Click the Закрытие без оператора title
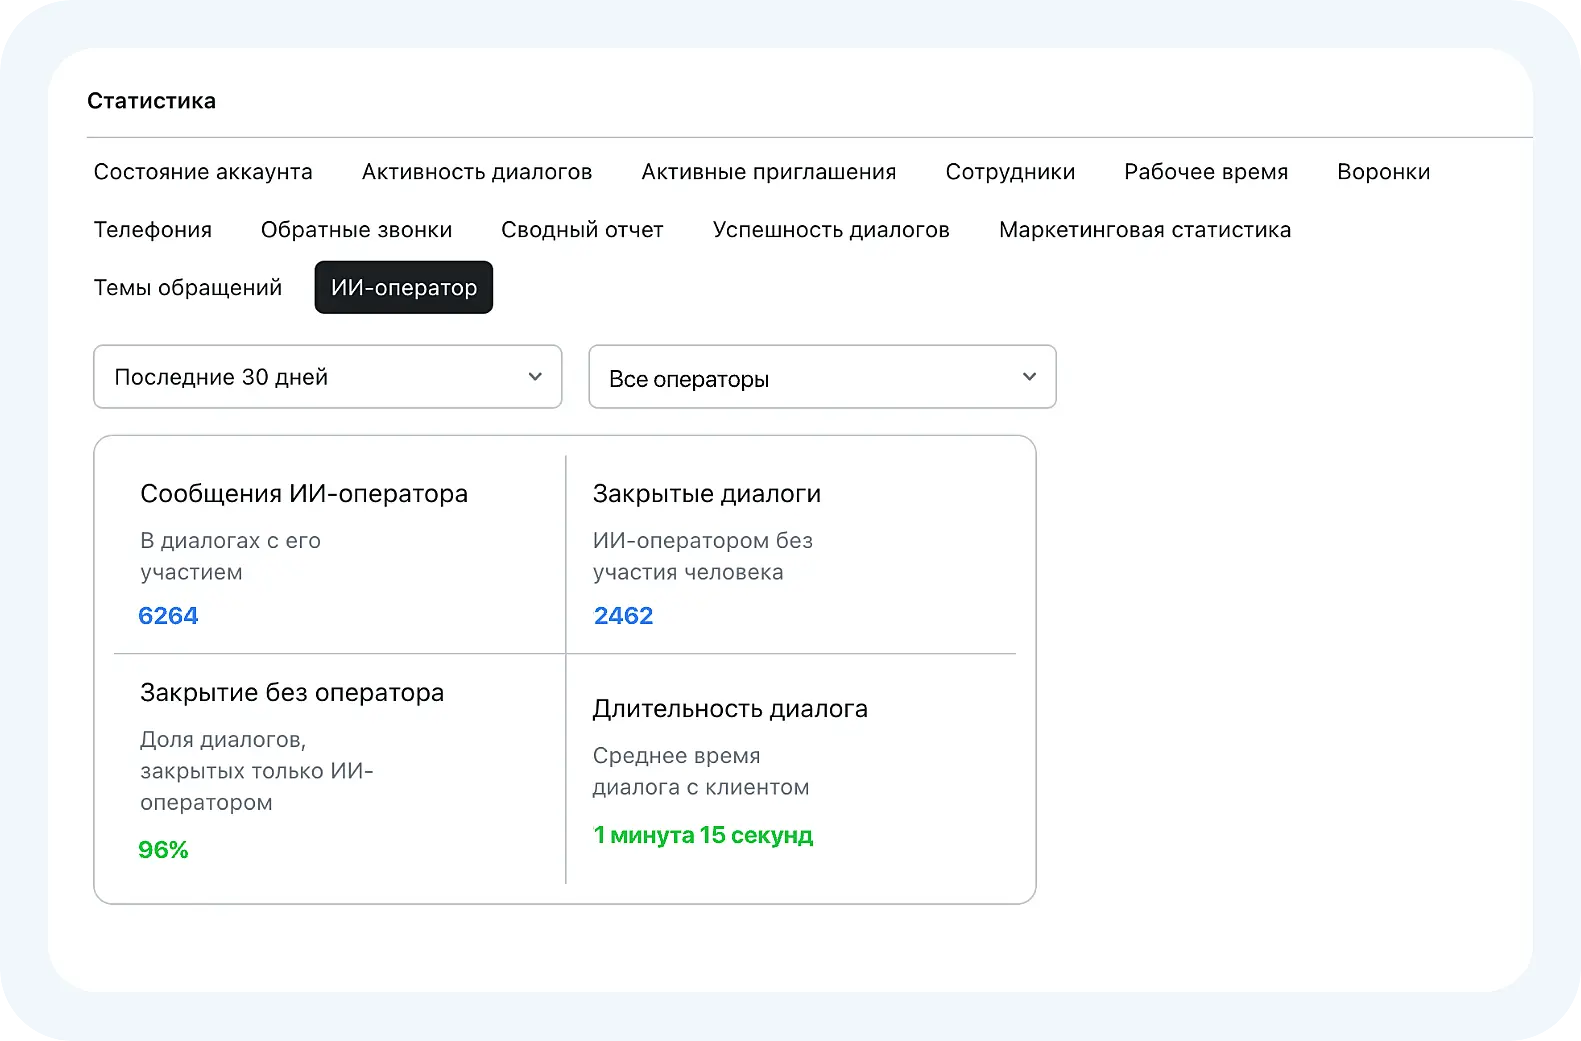Image resolution: width=1581 pixels, height=1041 pixels. tap(292, 693)
